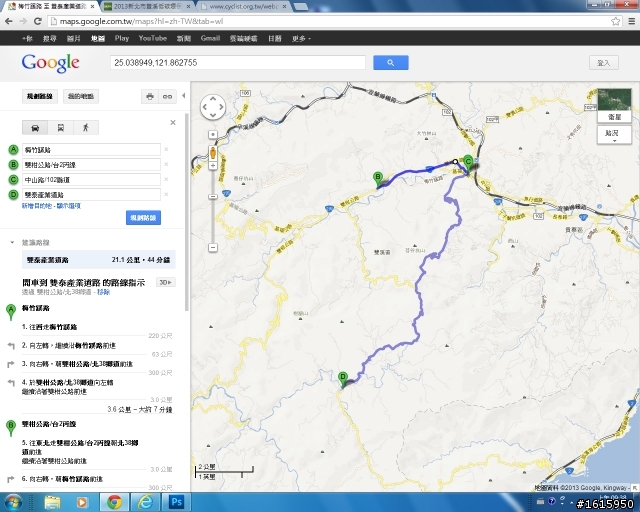Select driving mode car icon
This screenshot has height=512, width=640.
[35, 128]
